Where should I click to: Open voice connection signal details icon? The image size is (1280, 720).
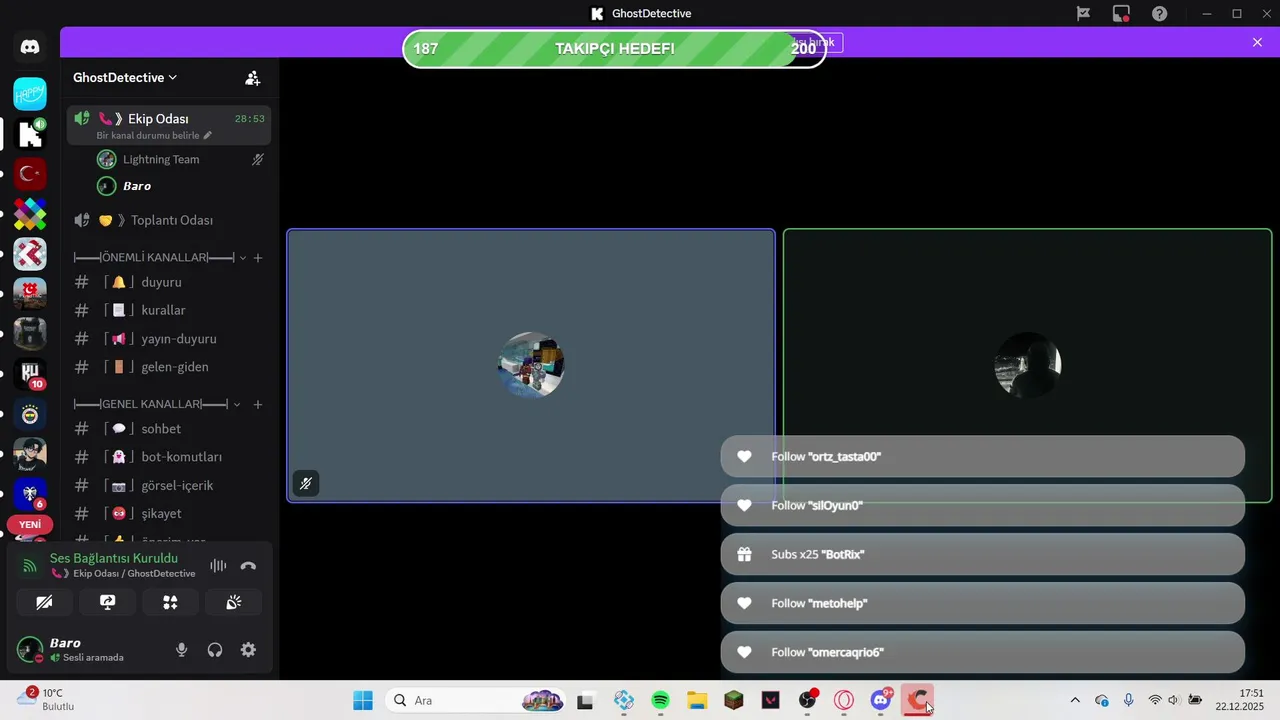coord(30,566)
